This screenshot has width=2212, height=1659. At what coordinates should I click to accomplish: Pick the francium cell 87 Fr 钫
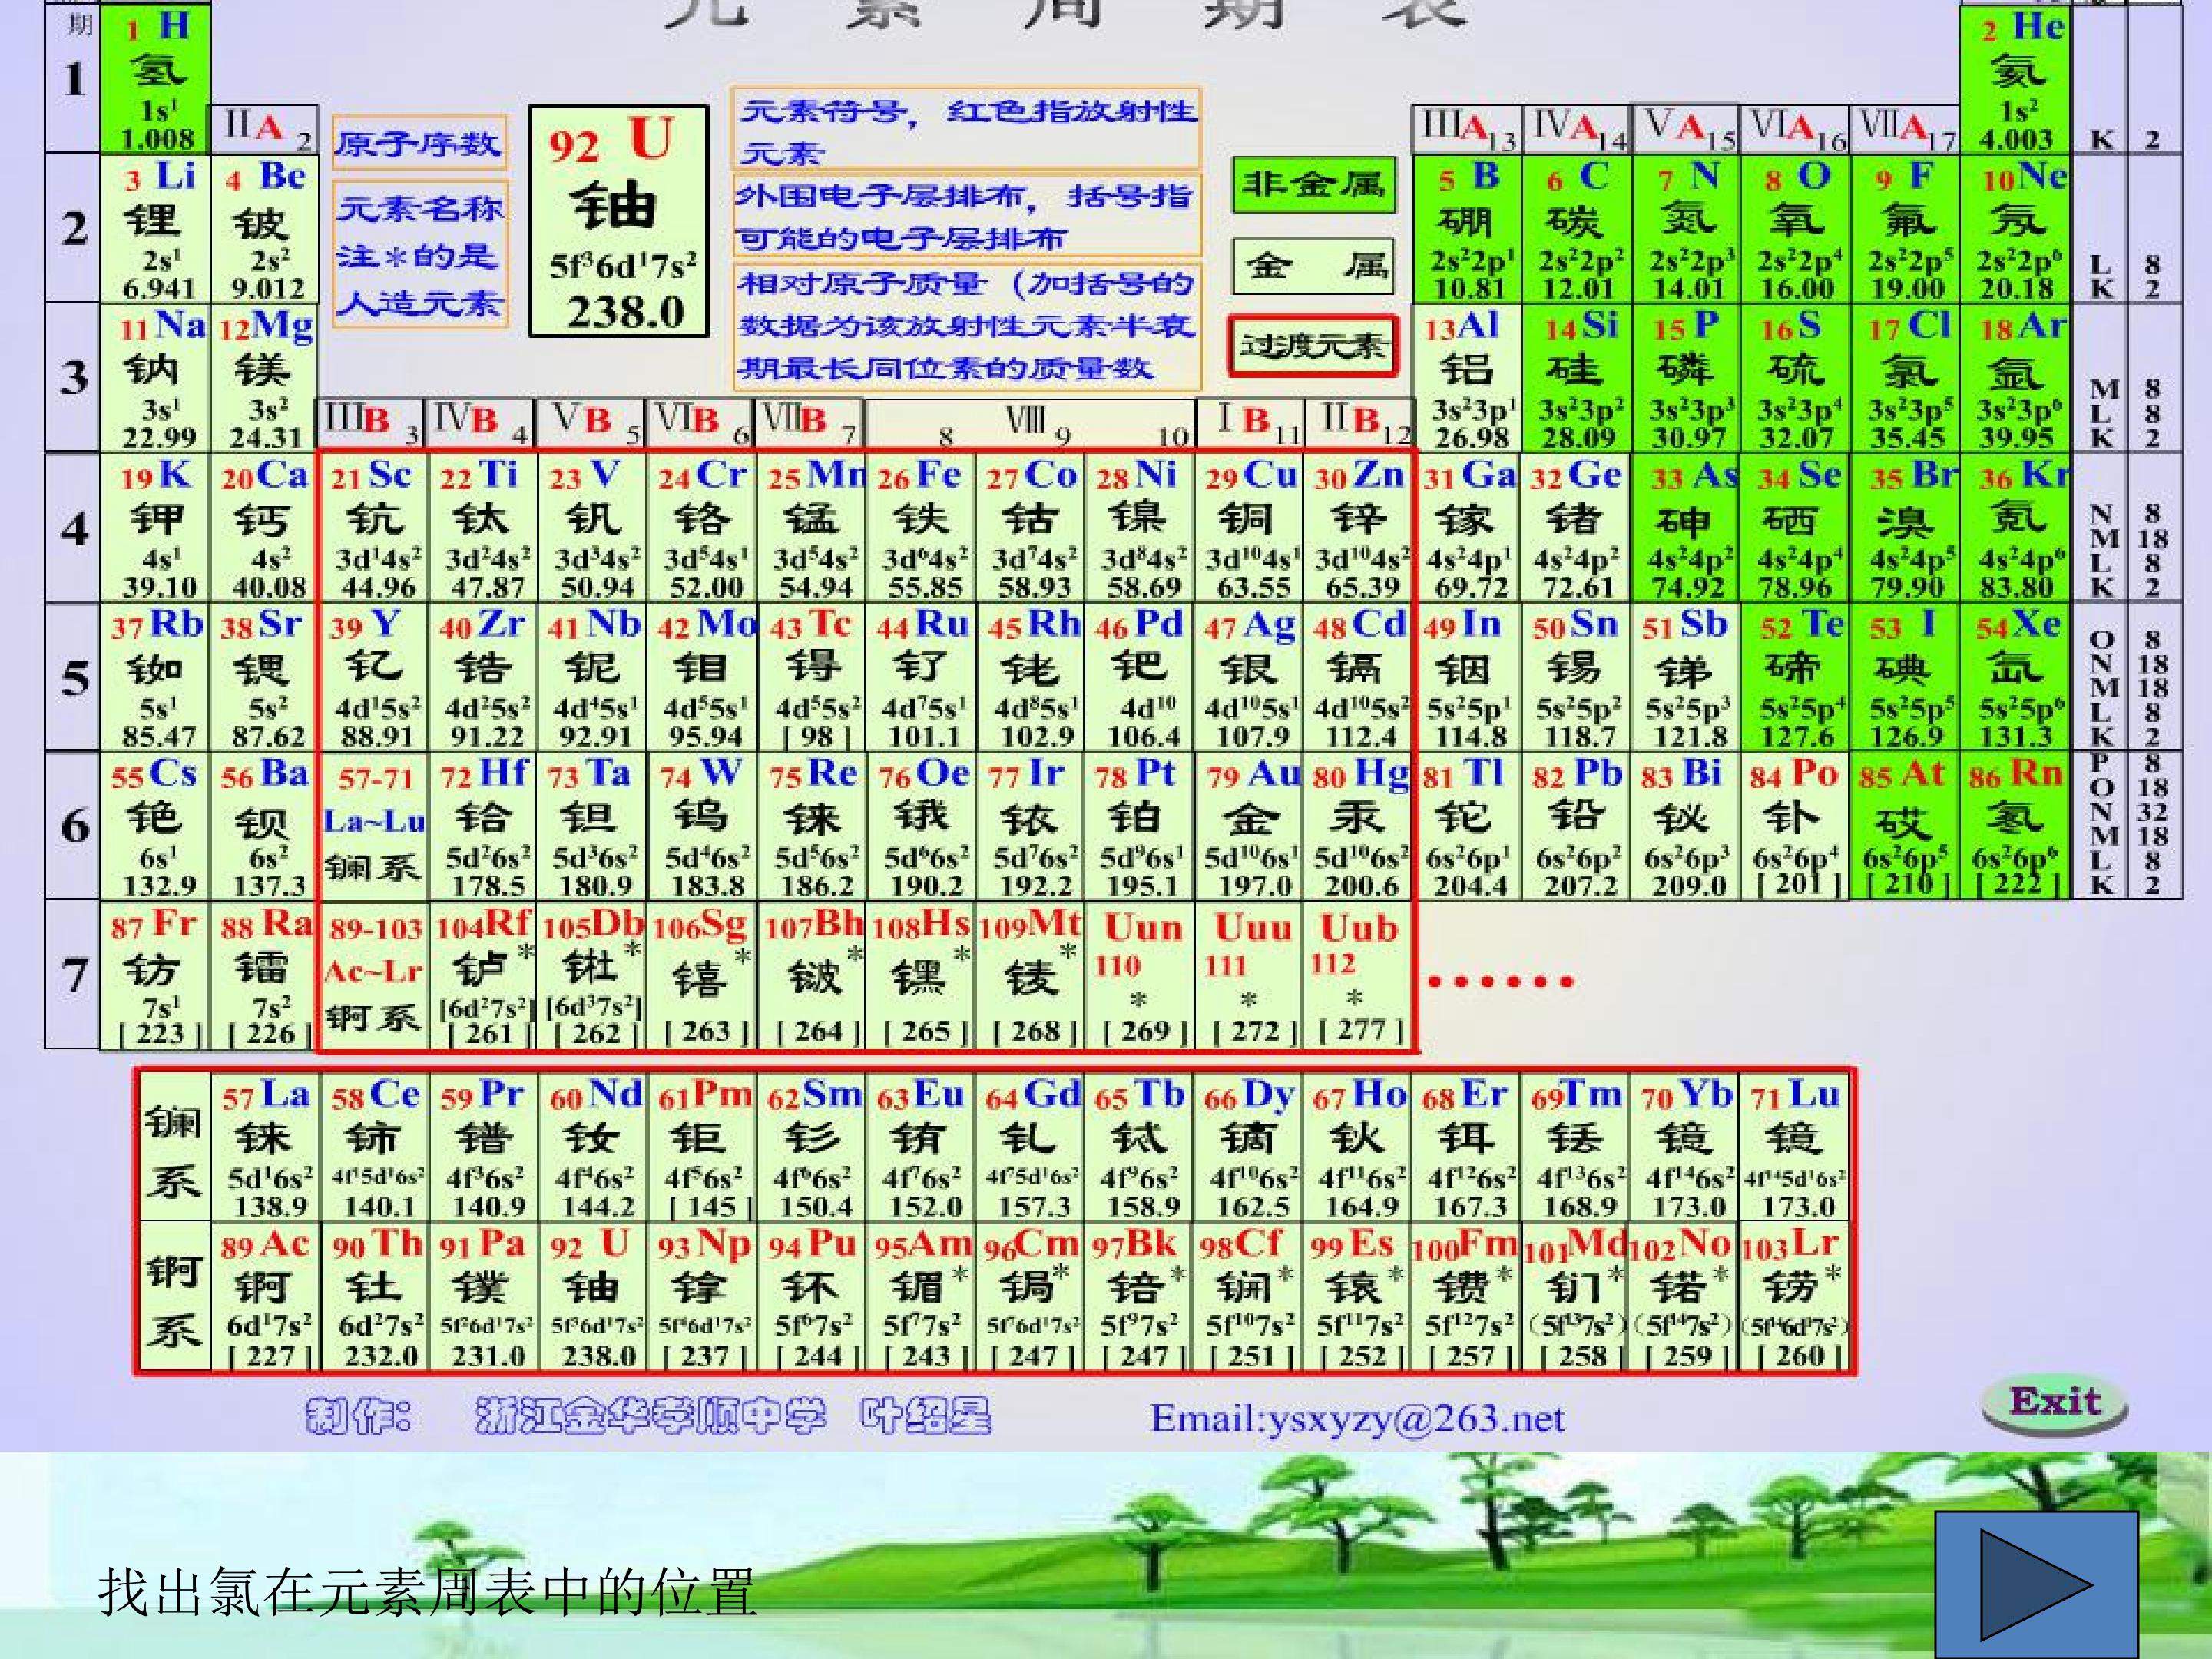coord(156,975)
